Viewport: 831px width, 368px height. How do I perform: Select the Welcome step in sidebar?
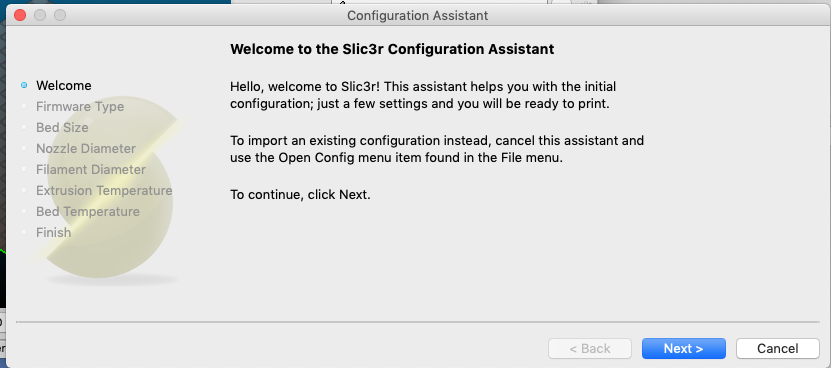(64, 85)
